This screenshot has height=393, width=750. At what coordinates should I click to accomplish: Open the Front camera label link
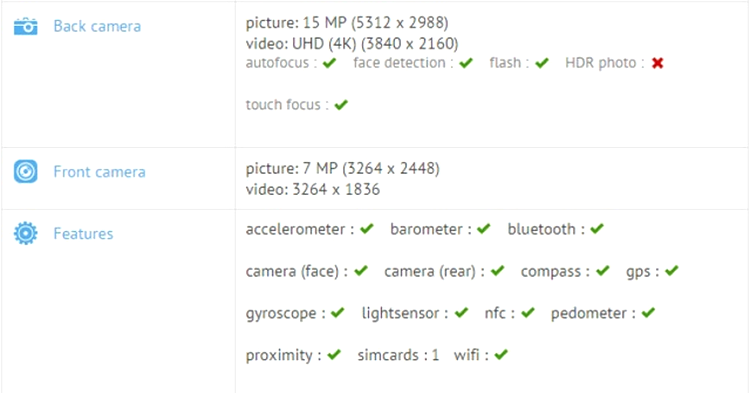[99, 172]
